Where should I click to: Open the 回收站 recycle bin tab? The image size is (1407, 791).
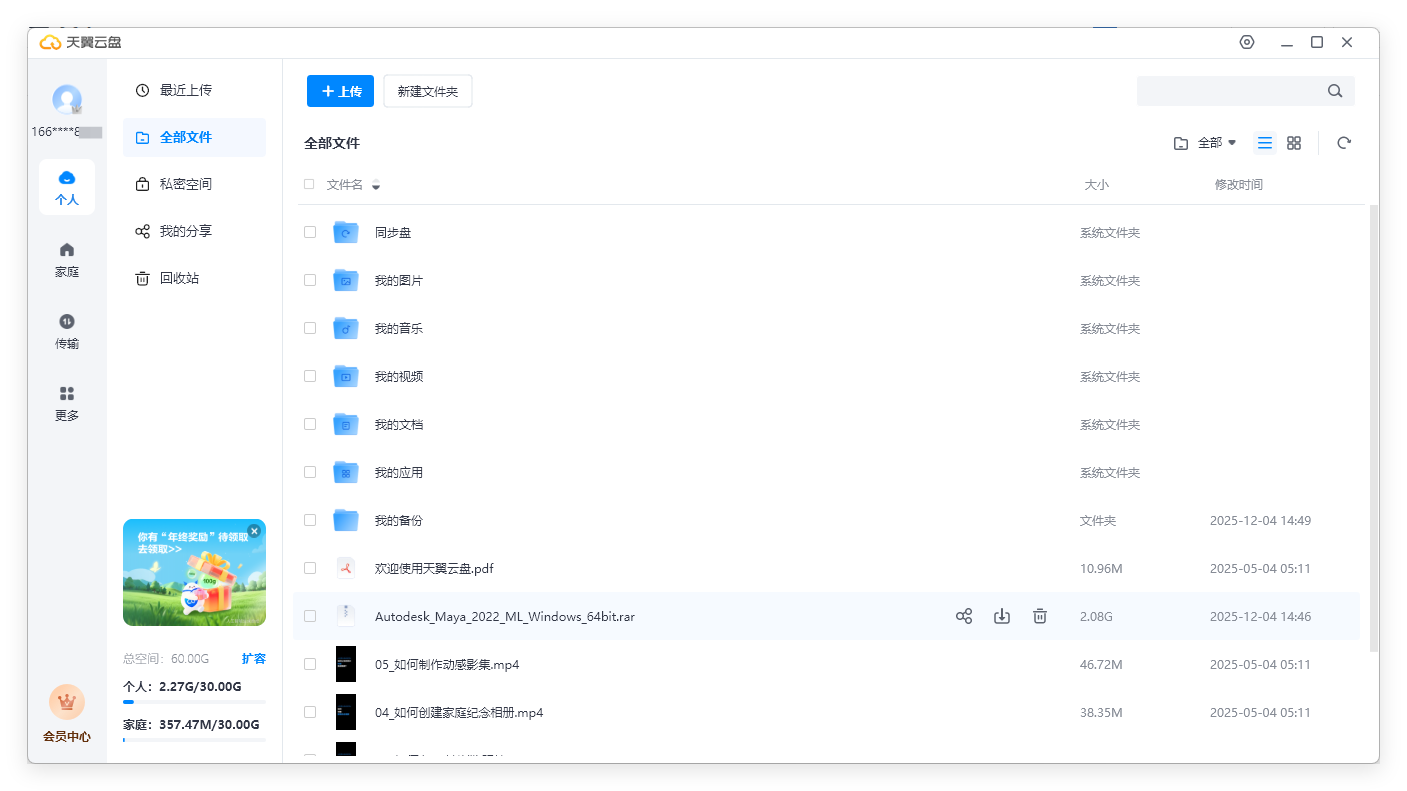point(179,278)
